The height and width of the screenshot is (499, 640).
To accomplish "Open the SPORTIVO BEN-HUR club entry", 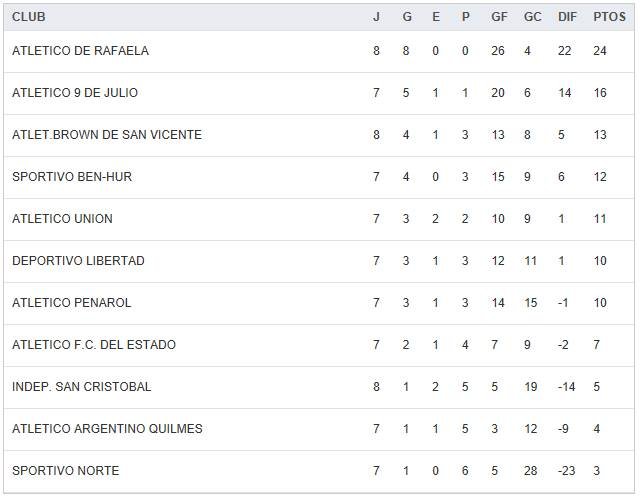I will 72,177.
